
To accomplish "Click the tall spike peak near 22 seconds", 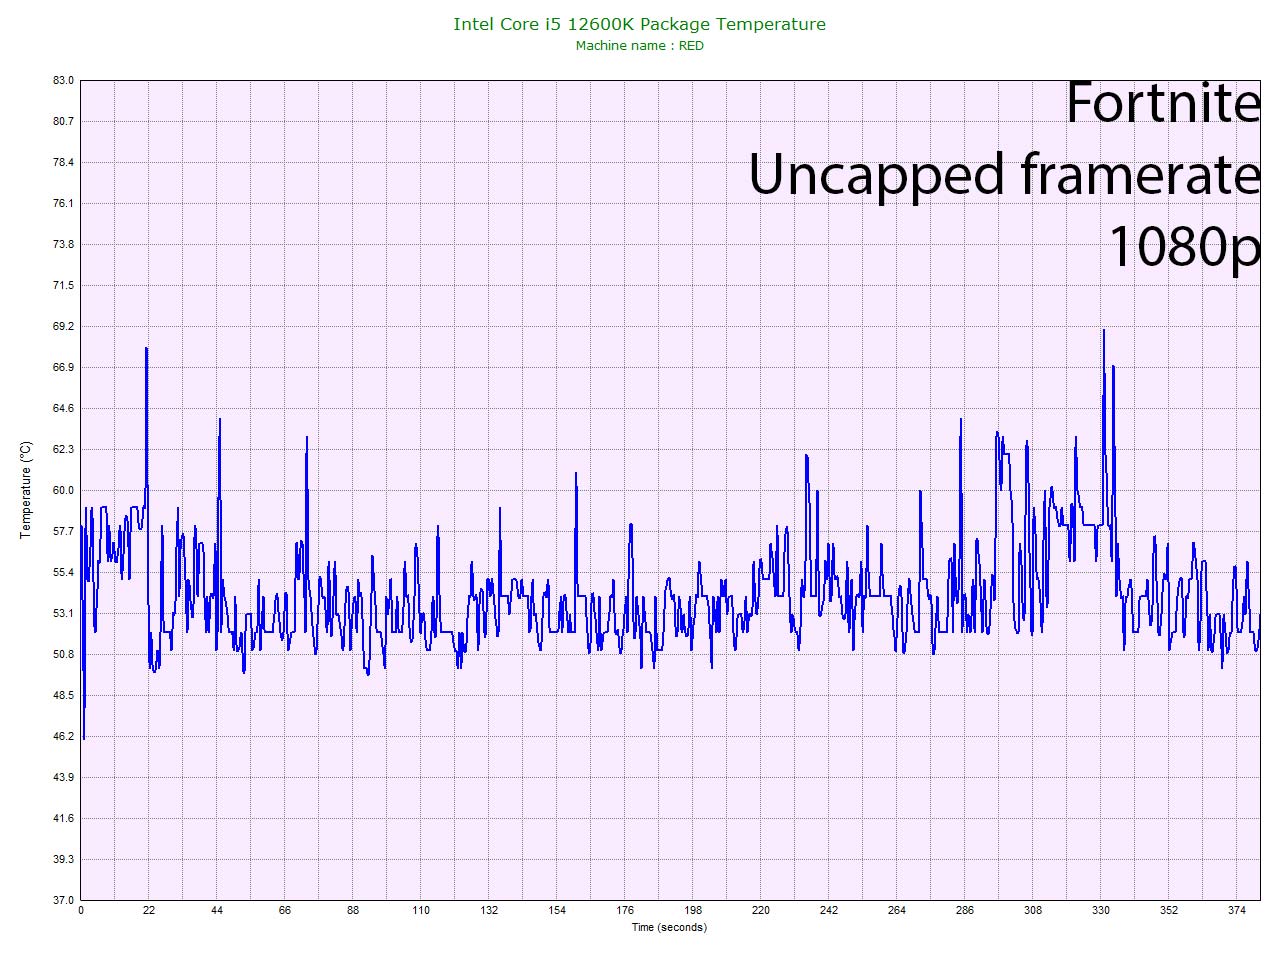I will 147,348.
